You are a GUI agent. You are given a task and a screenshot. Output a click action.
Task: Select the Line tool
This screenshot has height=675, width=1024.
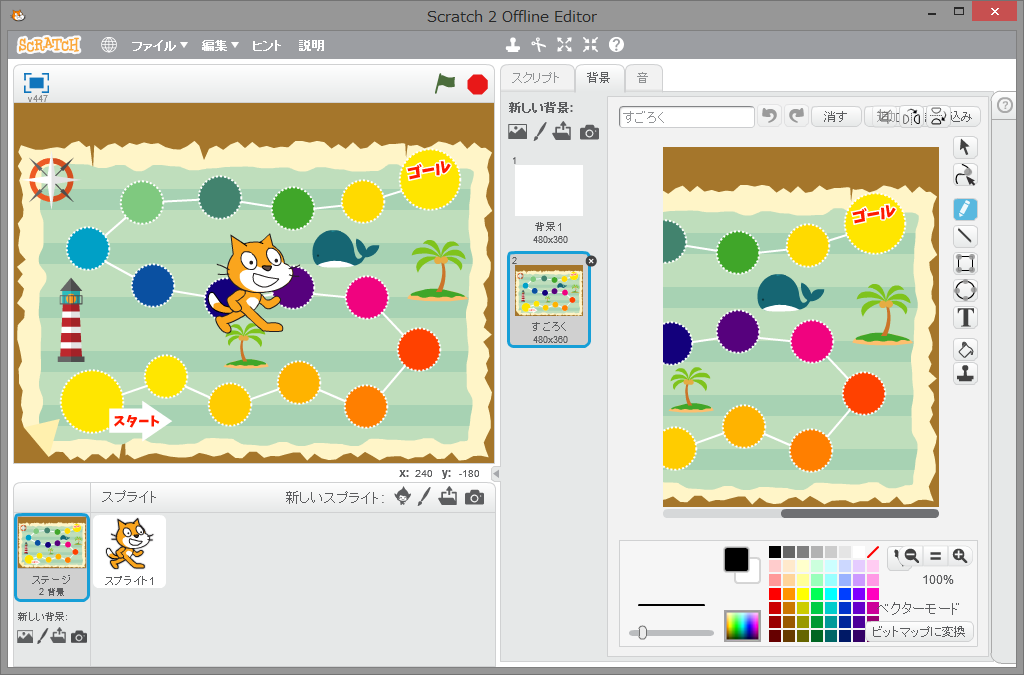tap(965, 236)
